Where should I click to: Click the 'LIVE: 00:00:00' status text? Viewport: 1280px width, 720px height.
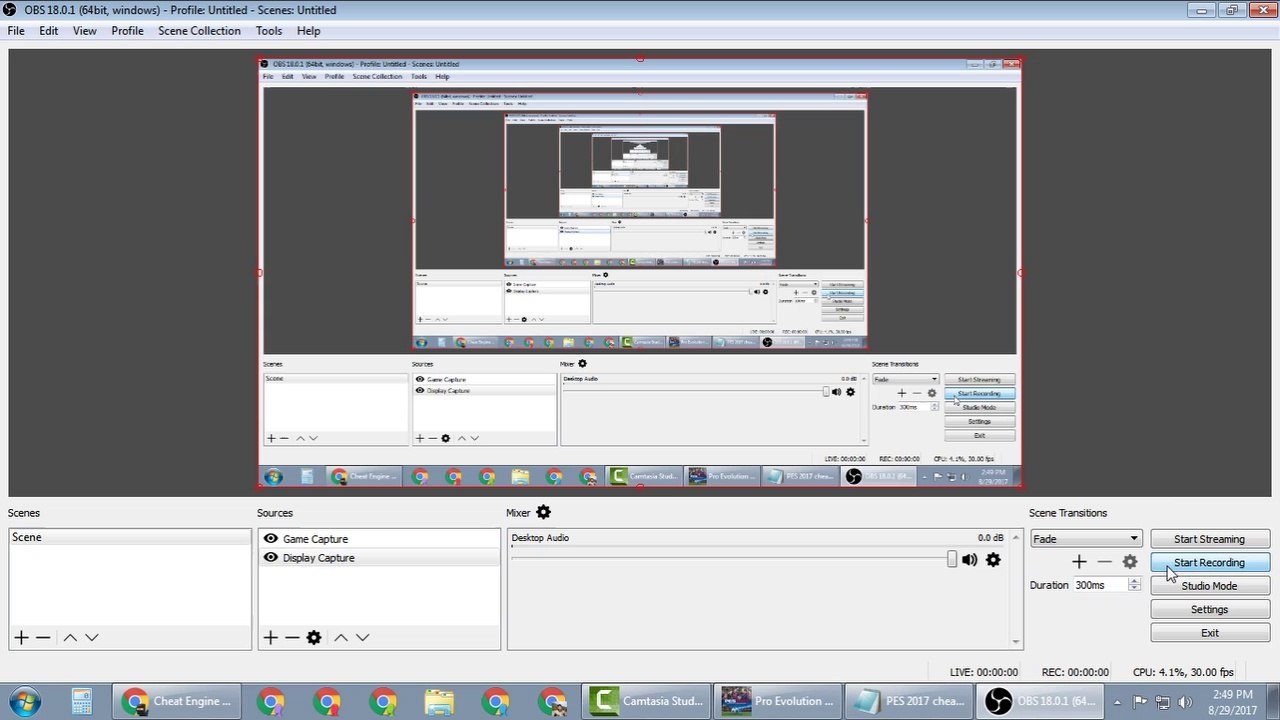(x=984, y=673)
